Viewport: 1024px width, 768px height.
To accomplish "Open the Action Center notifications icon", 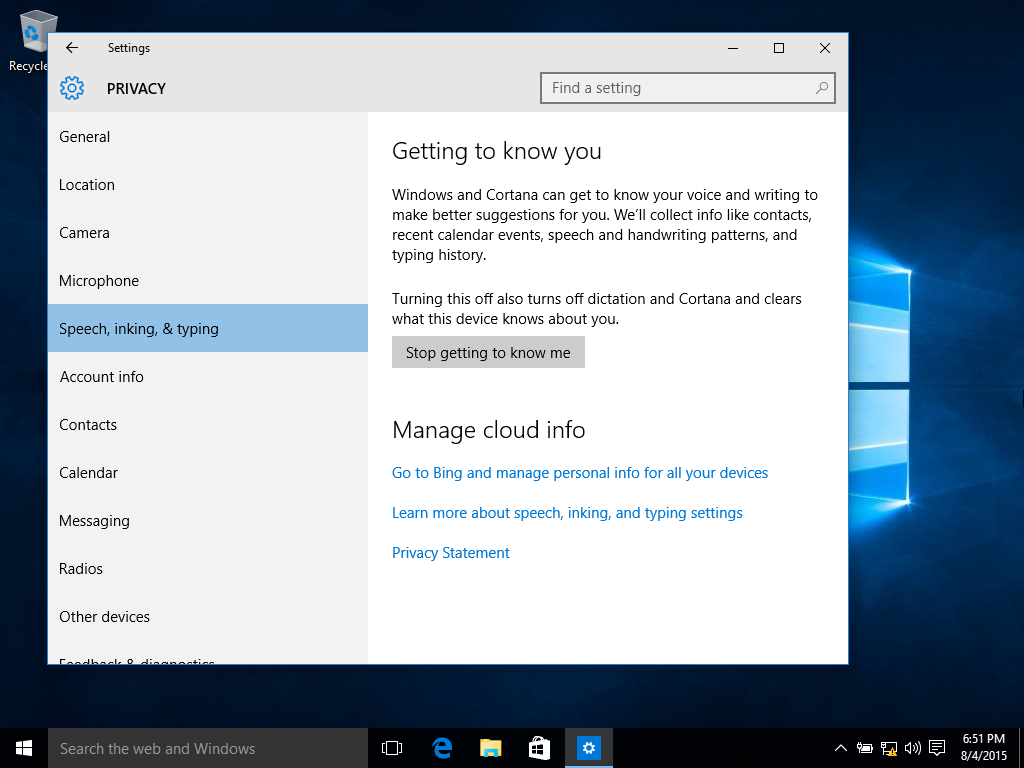I will coord(937,748).
